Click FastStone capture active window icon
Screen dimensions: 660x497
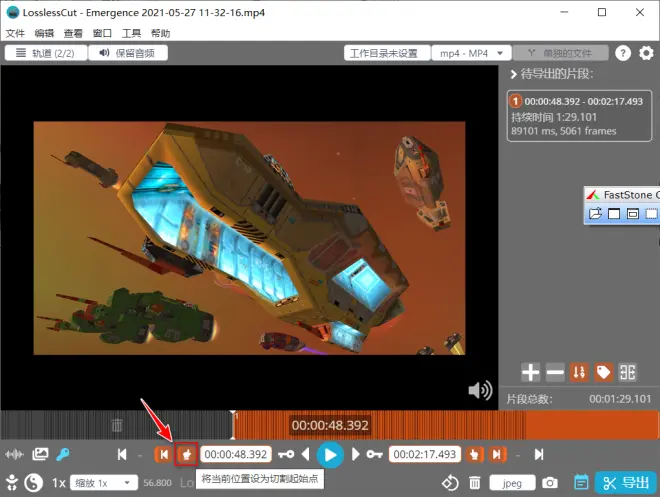pyautogui.click(x=614, y=214)
